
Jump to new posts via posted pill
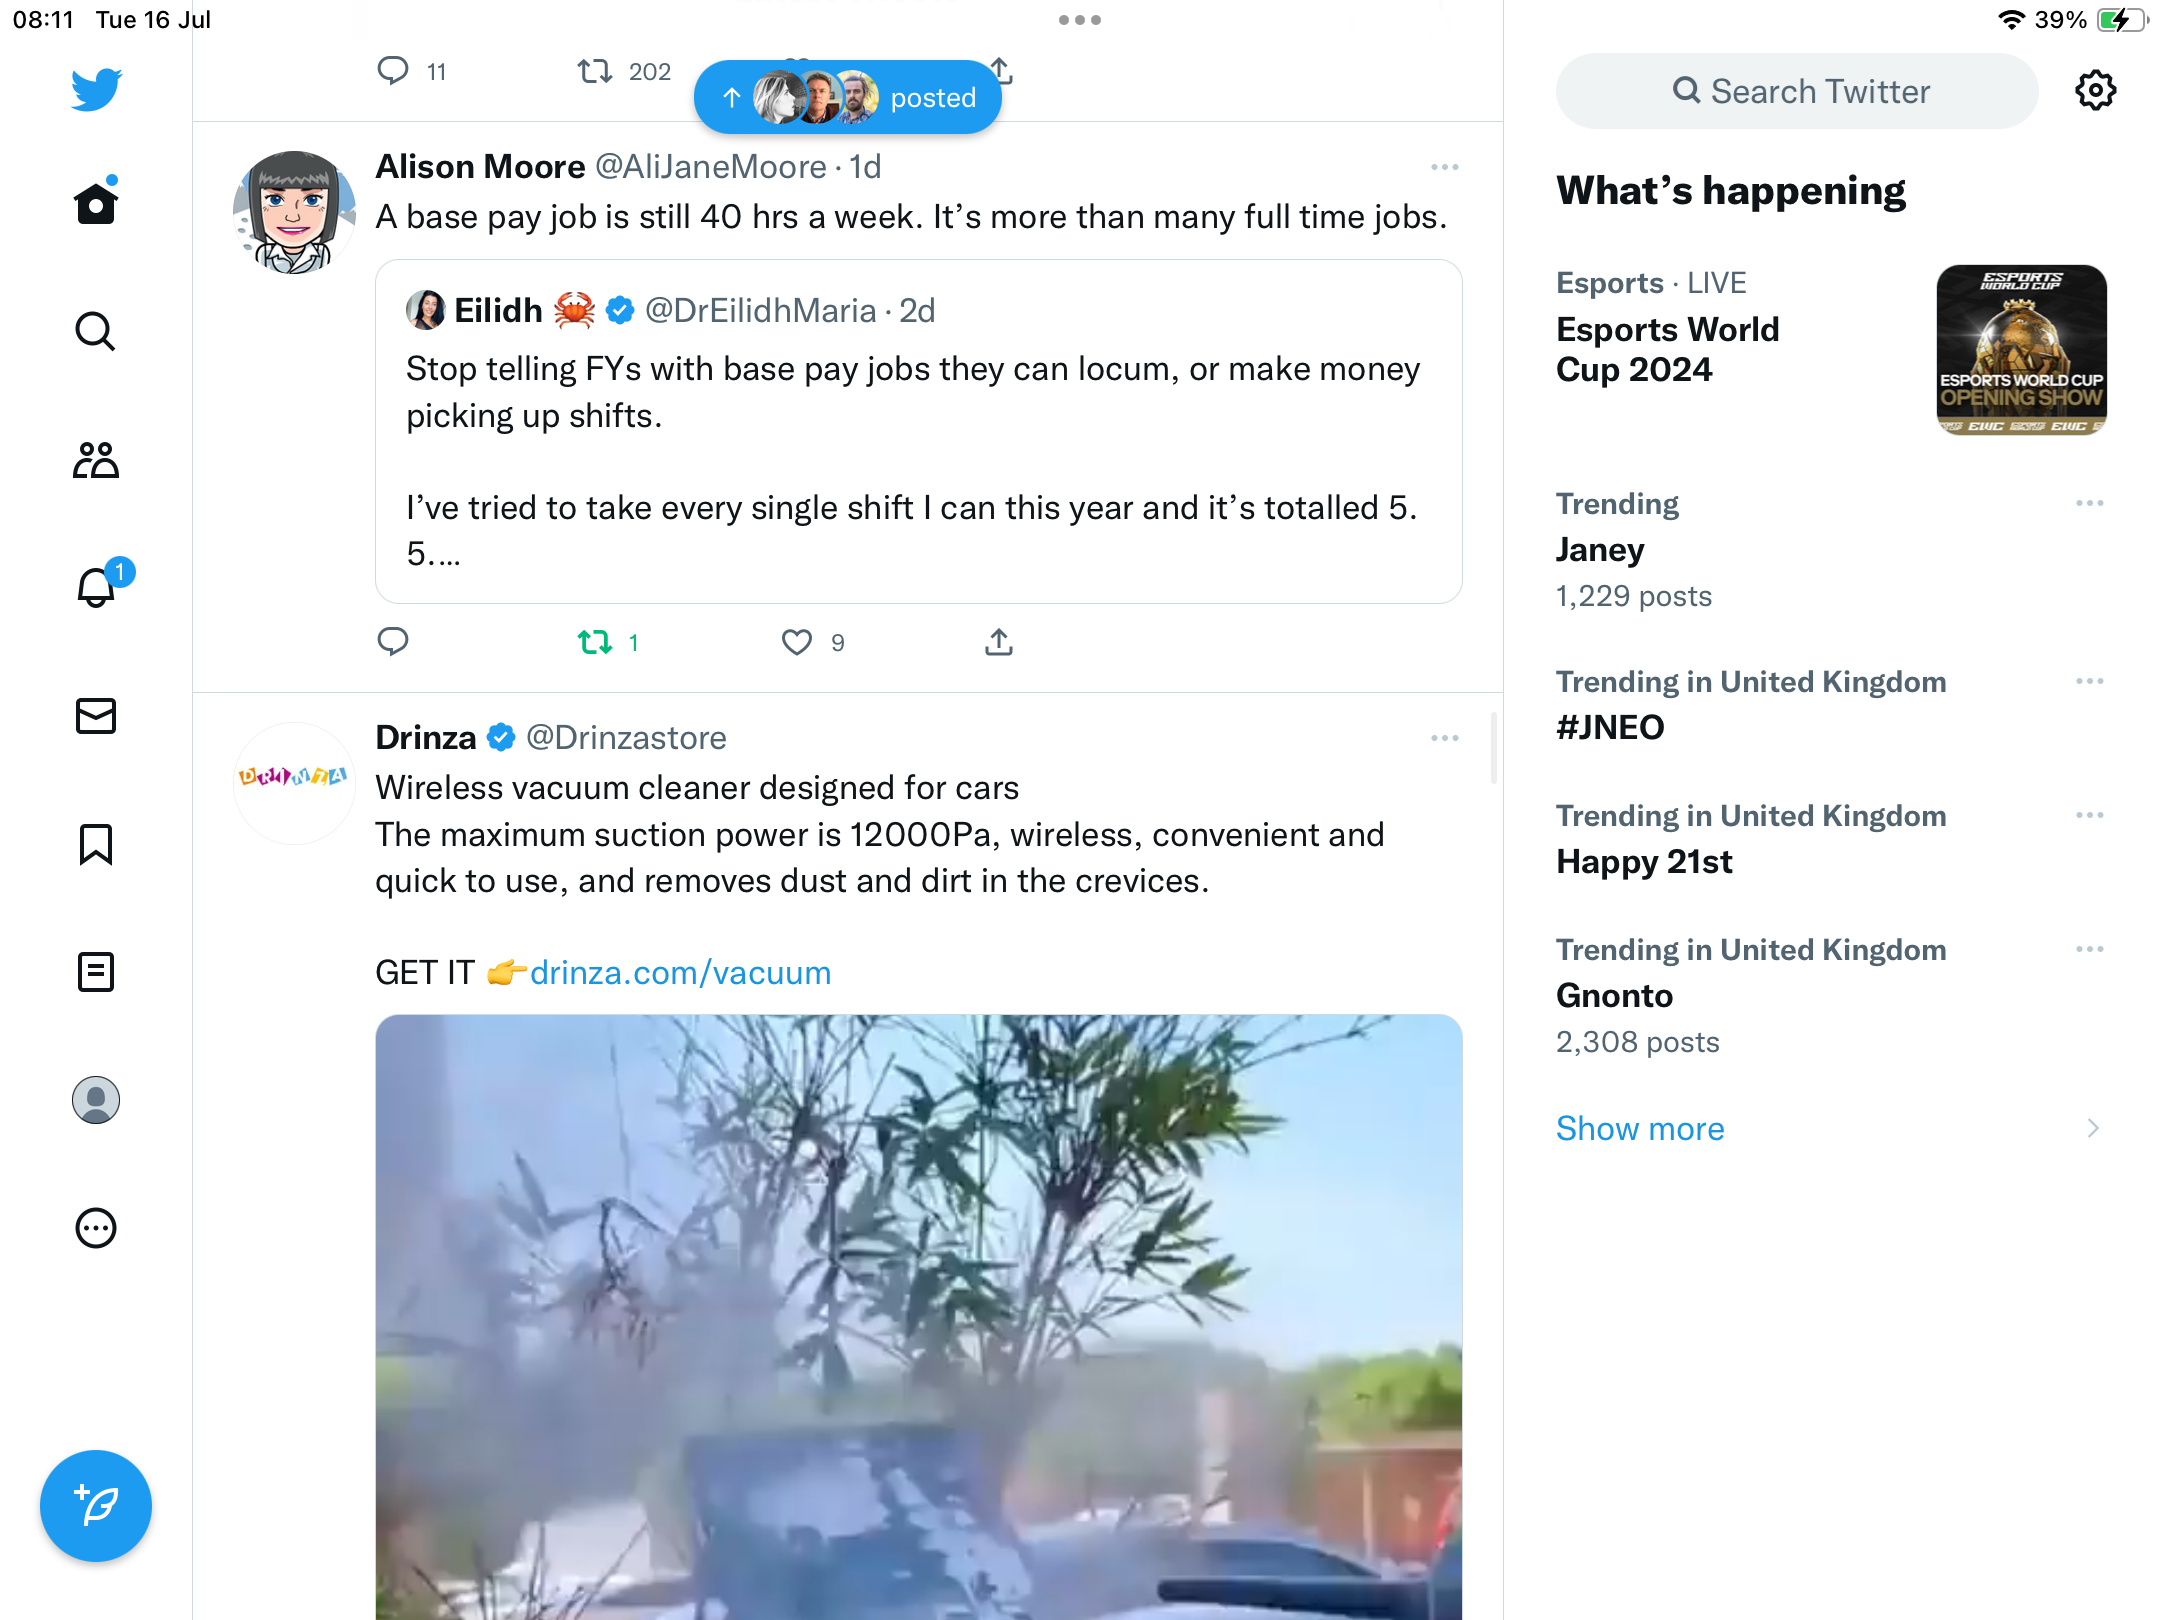[848, 97]
